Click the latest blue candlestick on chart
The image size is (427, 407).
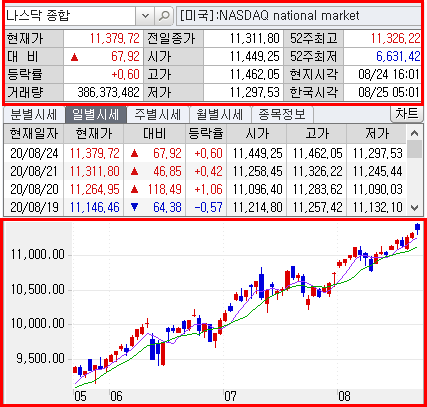point(417,228)
